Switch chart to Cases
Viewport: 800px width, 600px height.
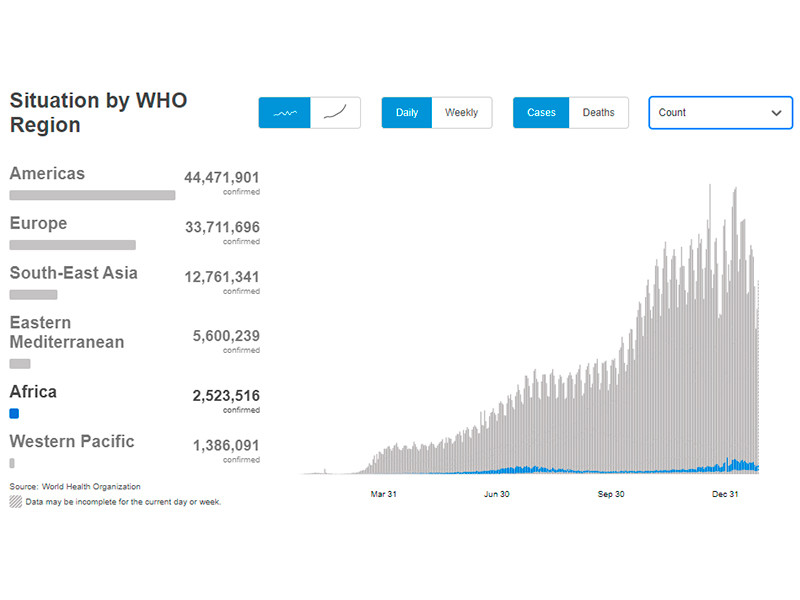(541, 113)
